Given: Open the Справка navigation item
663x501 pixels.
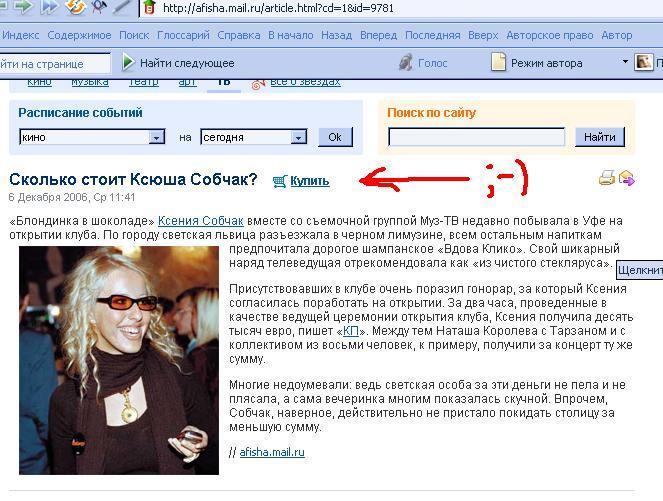Looking at the screenshot, I should [238, 35].
